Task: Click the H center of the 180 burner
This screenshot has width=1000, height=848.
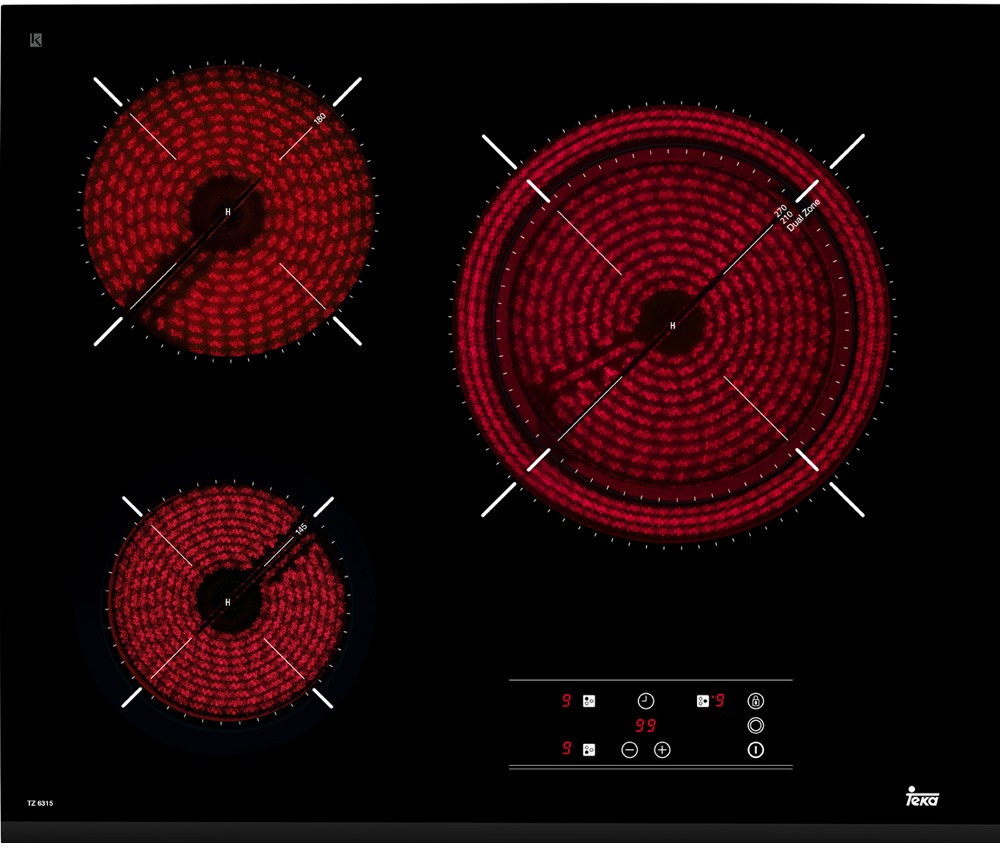Action: (228, 212)
